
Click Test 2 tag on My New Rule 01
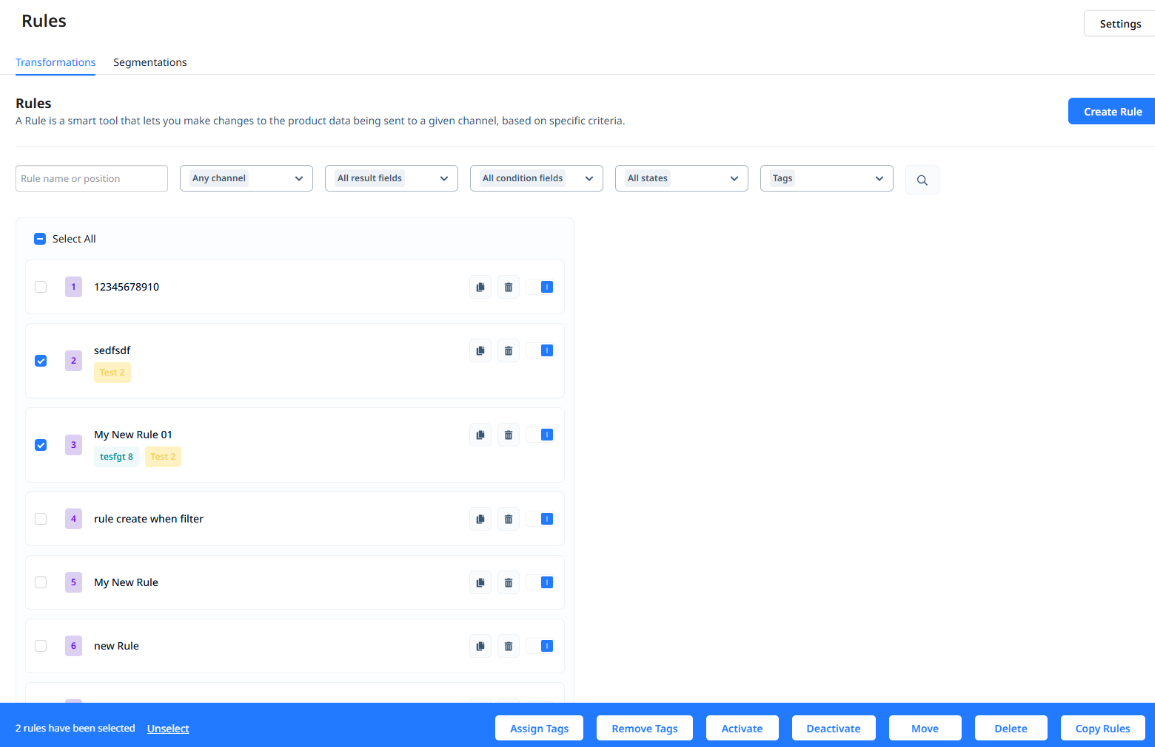point(163,457)
